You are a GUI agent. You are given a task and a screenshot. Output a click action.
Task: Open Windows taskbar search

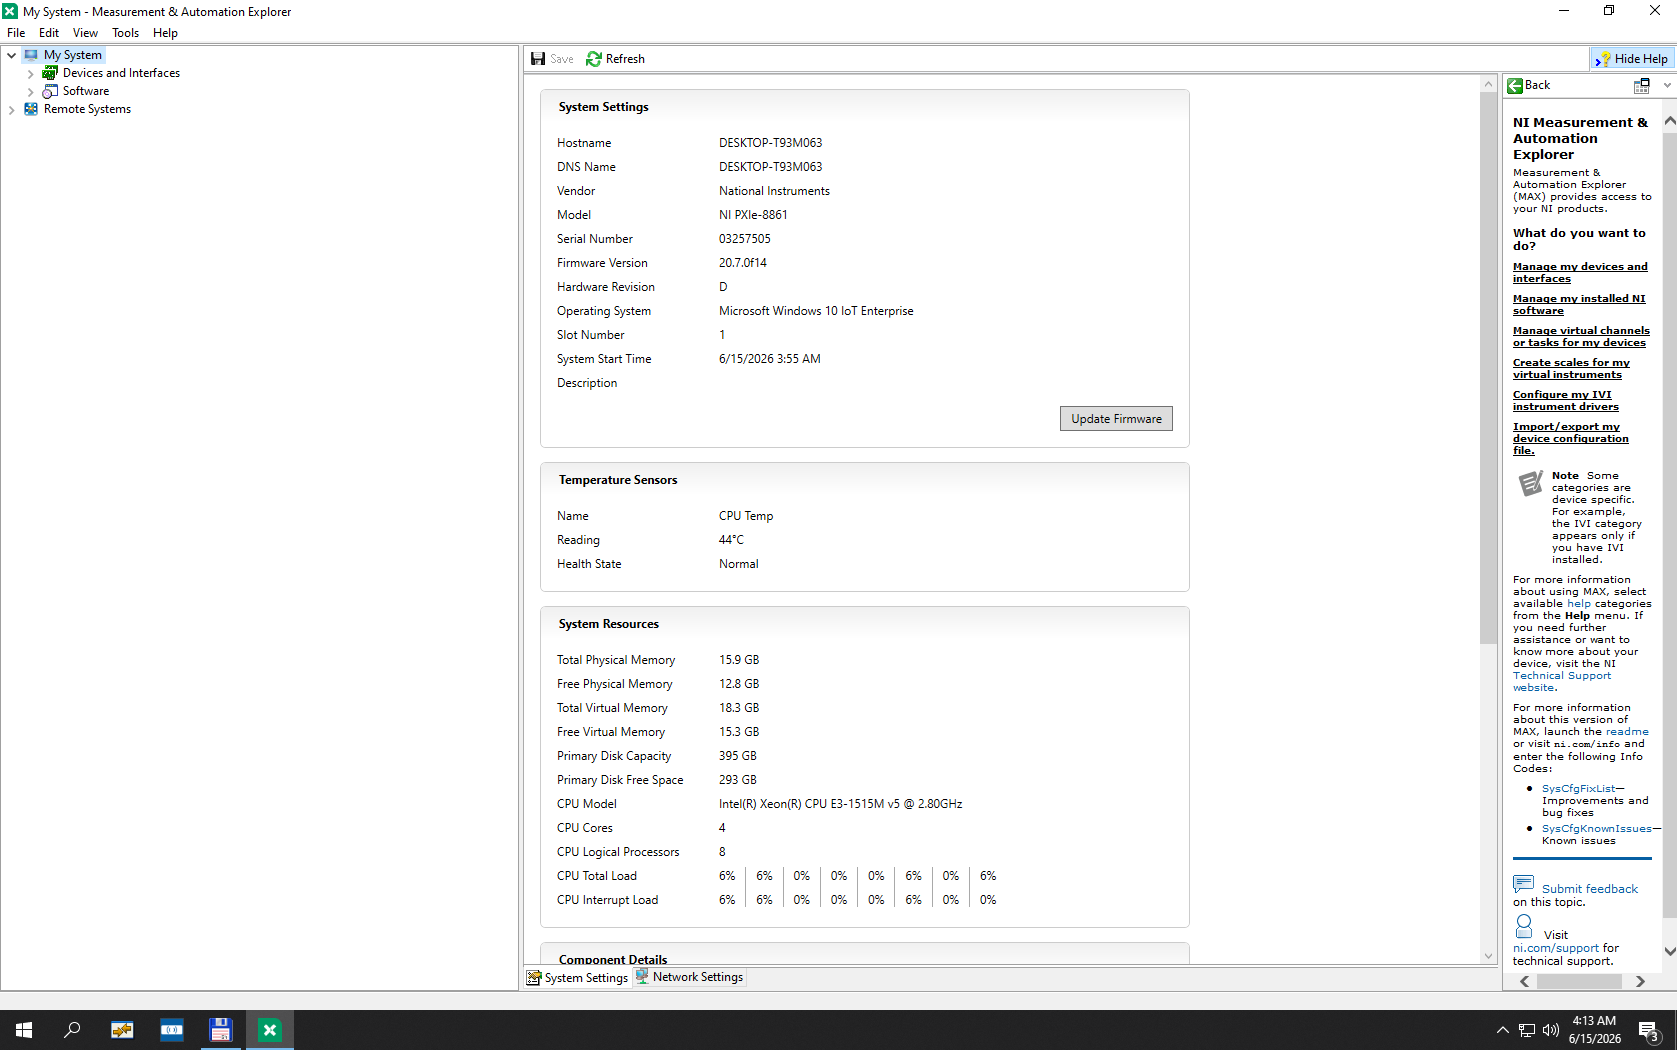click(x=72, y=1030)
